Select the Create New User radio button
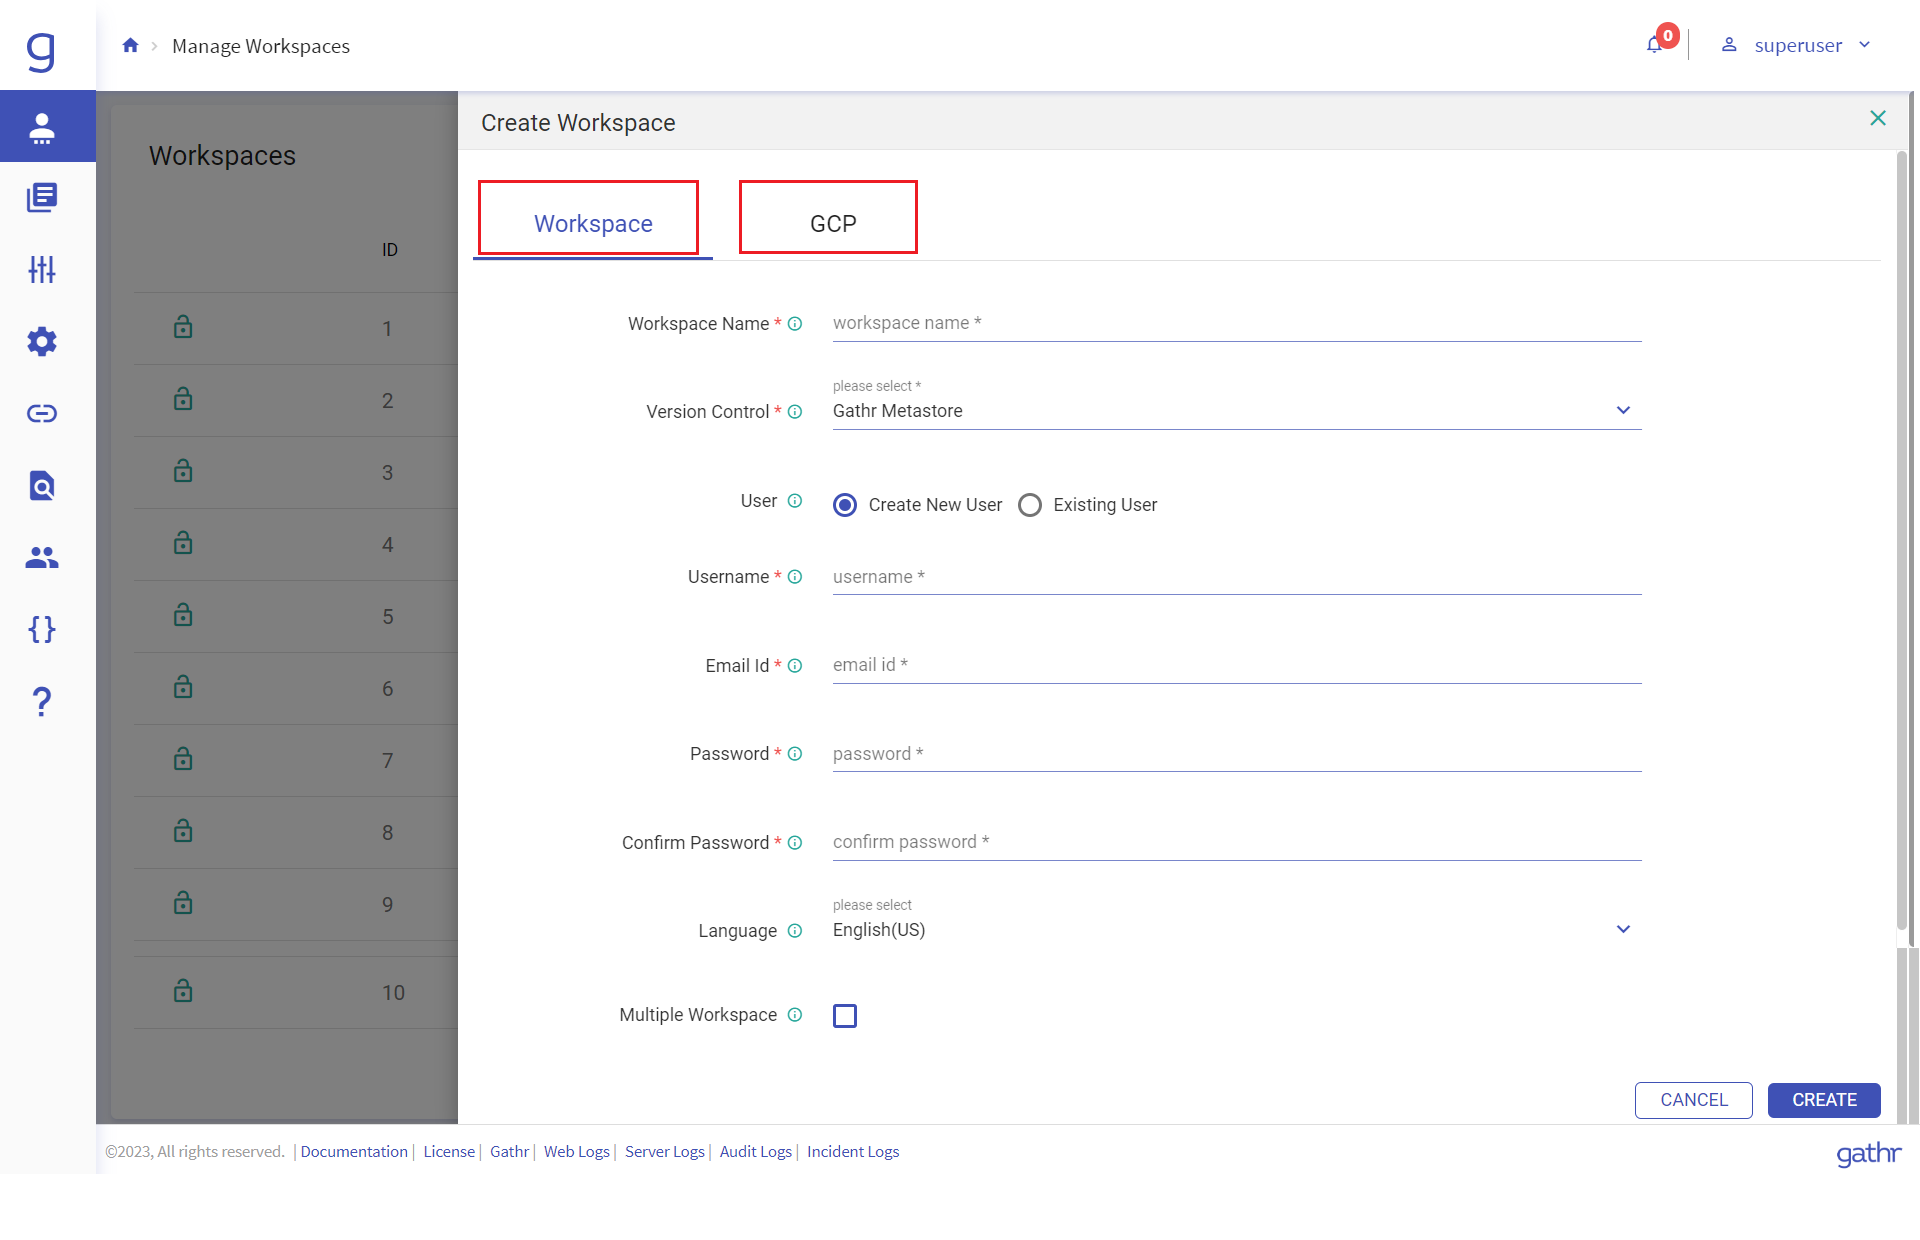 pos(845,505)
